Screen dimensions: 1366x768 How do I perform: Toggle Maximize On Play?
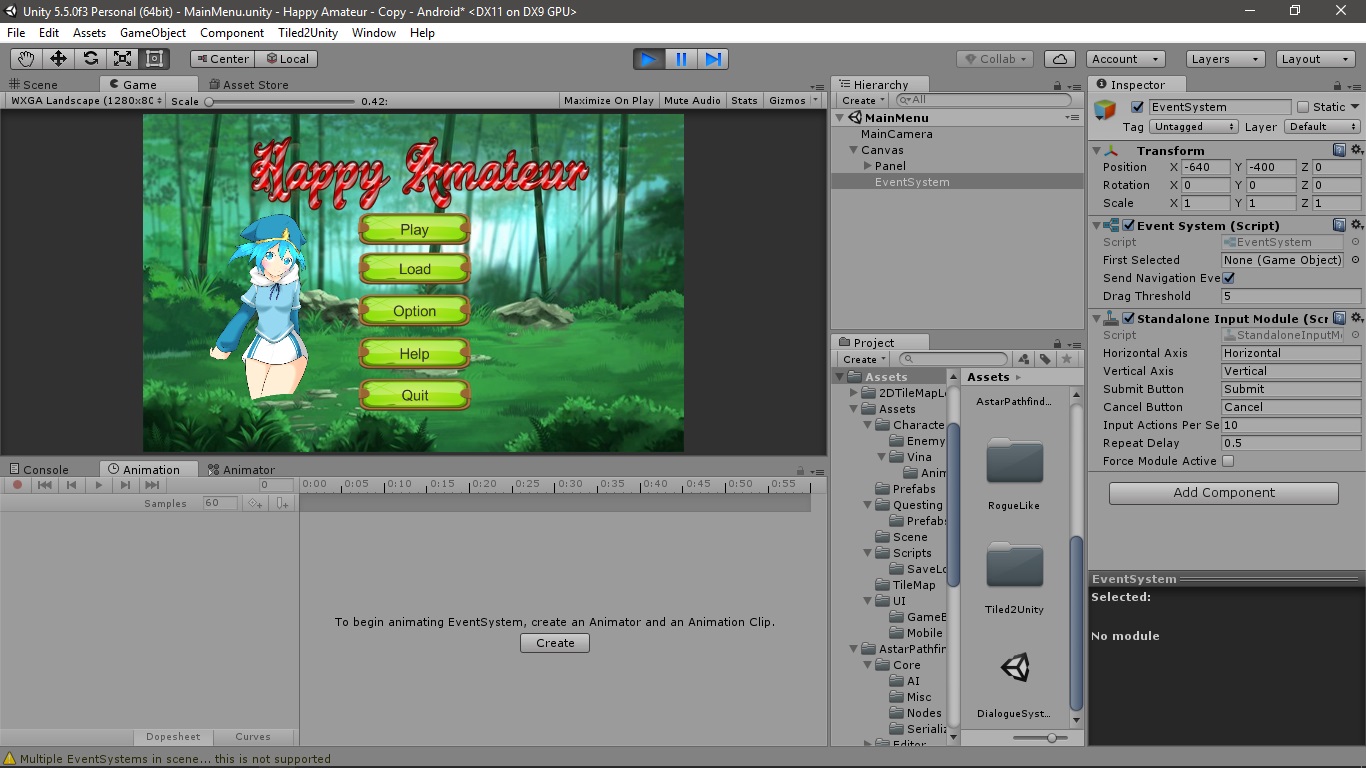tap(609, 100)
